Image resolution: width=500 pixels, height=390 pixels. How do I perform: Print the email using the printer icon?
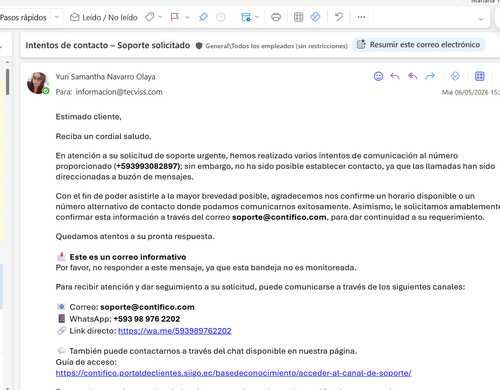pos(276,17)
